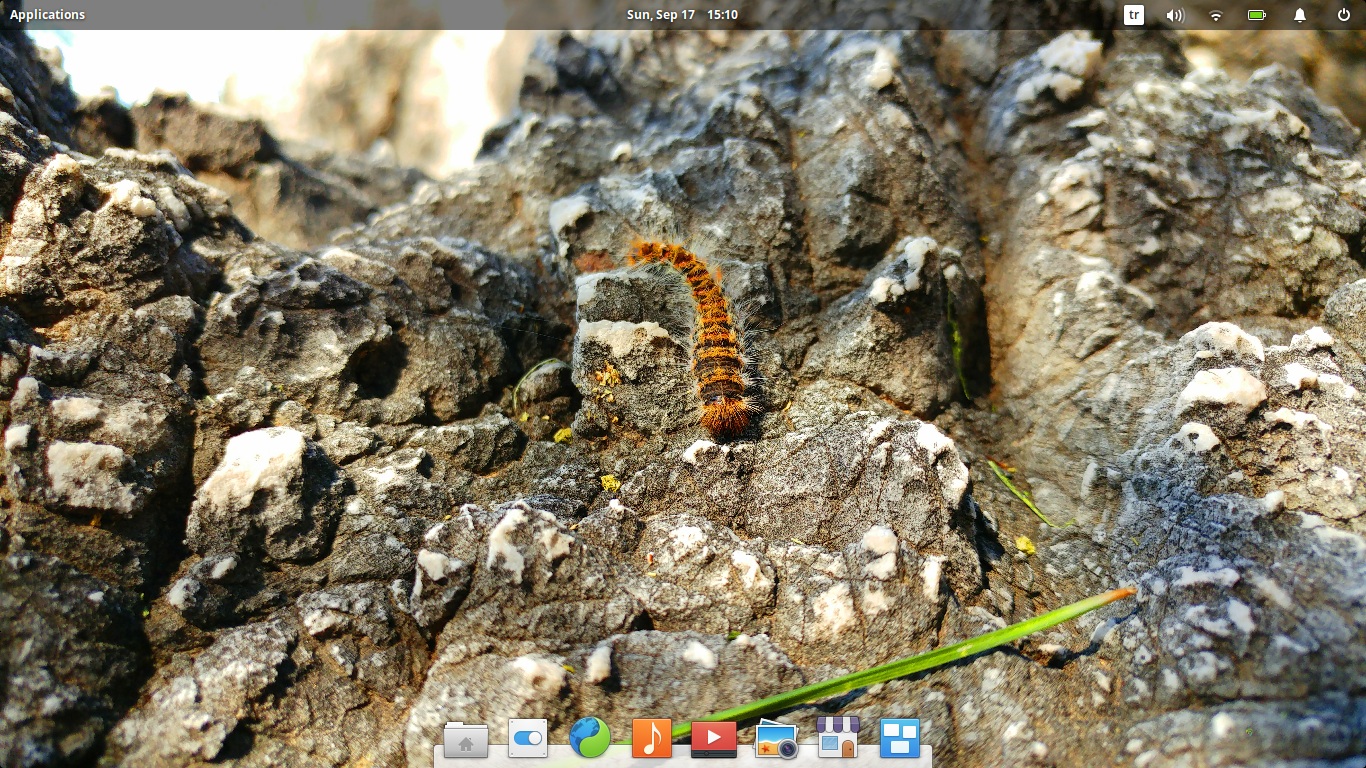Viewport: 1366px width, 768px height.
Task: Open System Settings from the dock
Action: [x=528, y=739]
